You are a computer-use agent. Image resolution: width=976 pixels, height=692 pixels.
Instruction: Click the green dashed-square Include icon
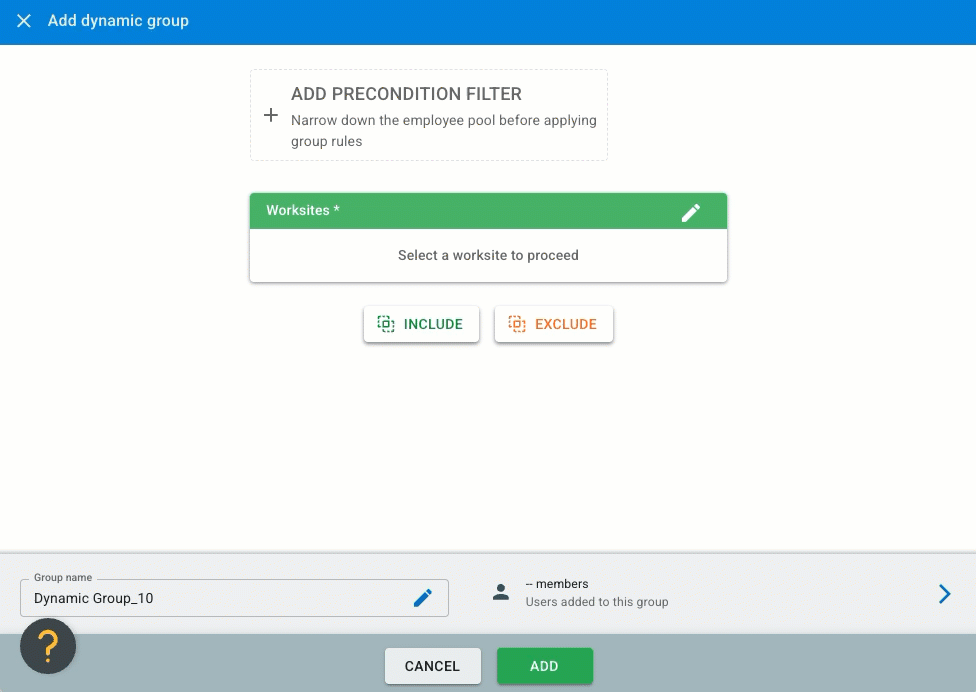tap(386, 324)
